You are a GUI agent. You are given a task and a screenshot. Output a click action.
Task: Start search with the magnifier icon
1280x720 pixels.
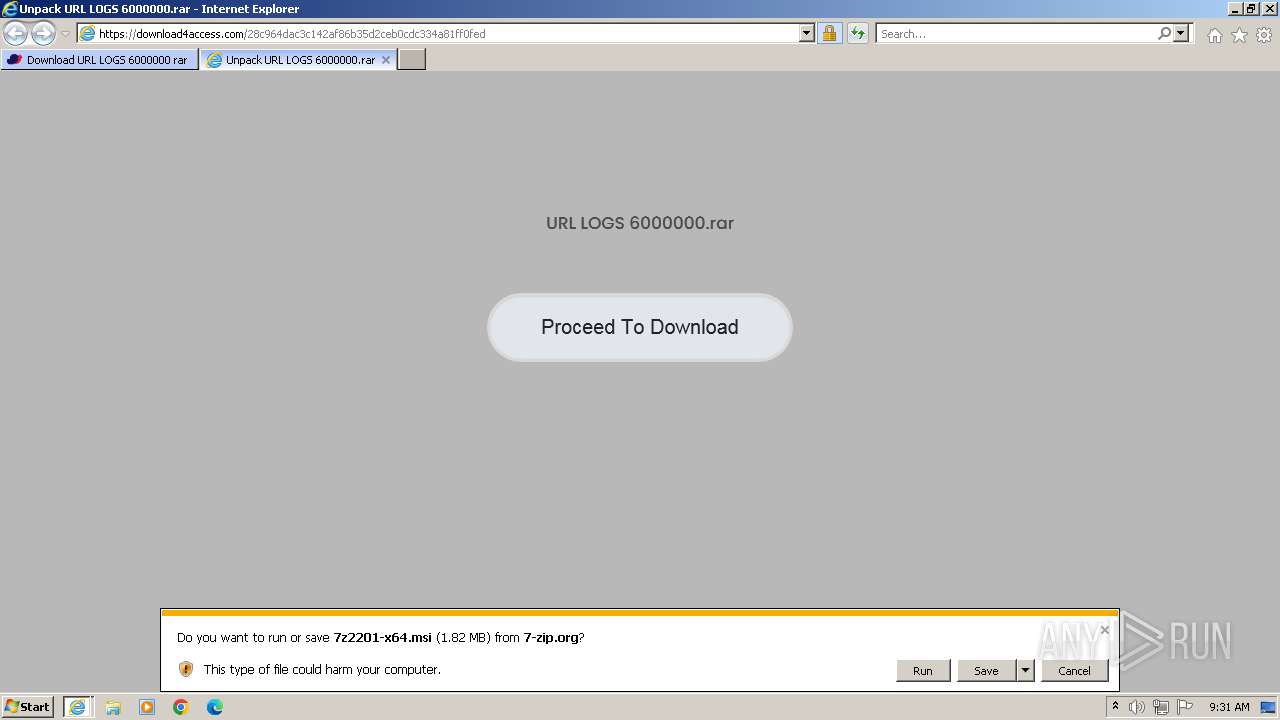(x=1165, y=34)
